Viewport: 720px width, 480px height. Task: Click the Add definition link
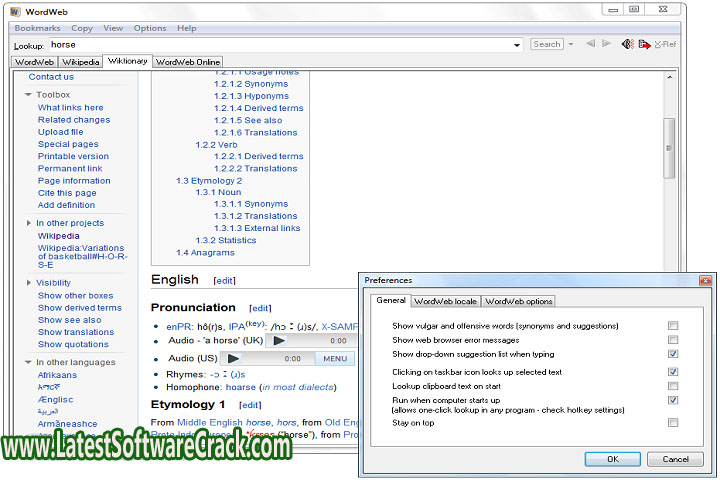pyautogui.click(x=67, y=205)
